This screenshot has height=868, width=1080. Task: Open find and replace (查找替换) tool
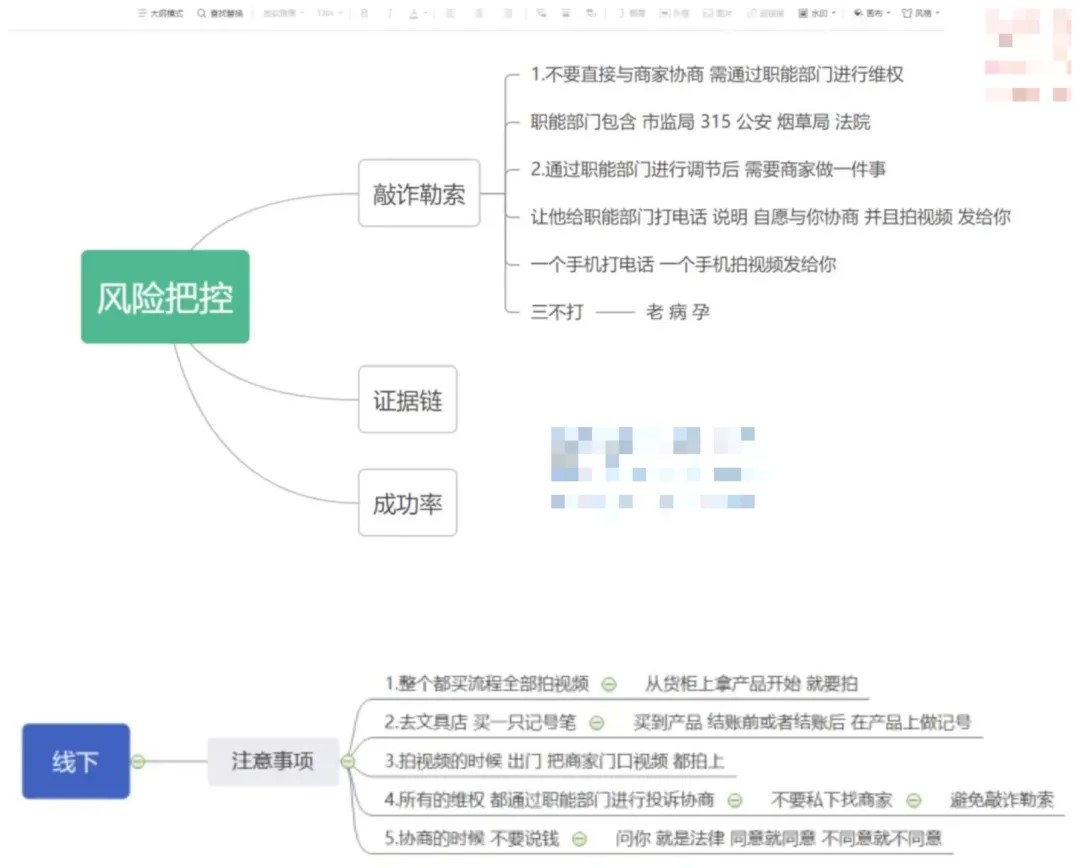220,13
